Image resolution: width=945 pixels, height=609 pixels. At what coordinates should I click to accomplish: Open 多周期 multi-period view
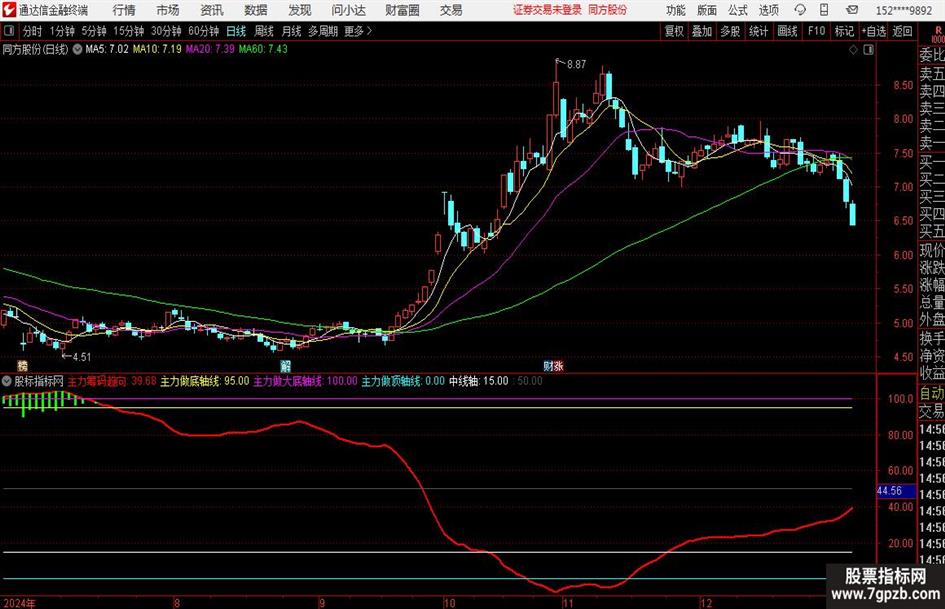tap(323, 31)
